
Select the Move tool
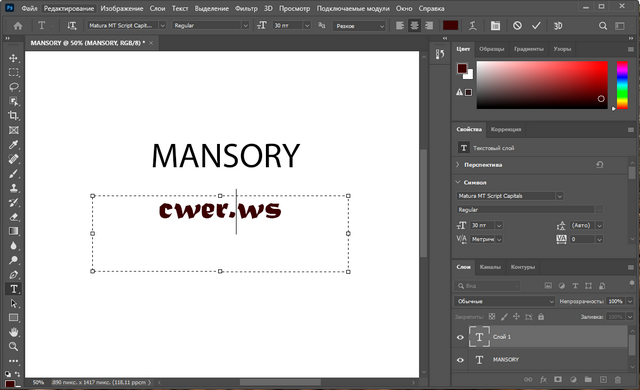tap(13, 58)
